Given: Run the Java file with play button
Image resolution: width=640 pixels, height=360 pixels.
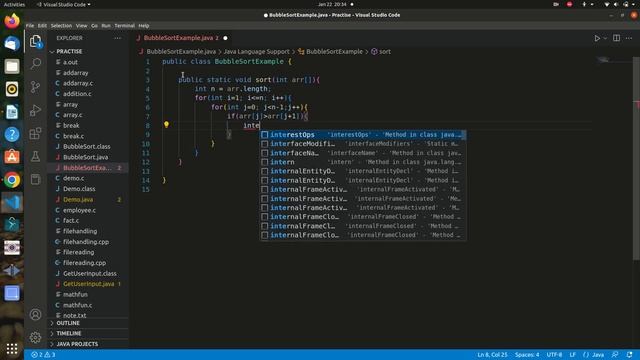Looking at the screenshot, I should (597, 38).
